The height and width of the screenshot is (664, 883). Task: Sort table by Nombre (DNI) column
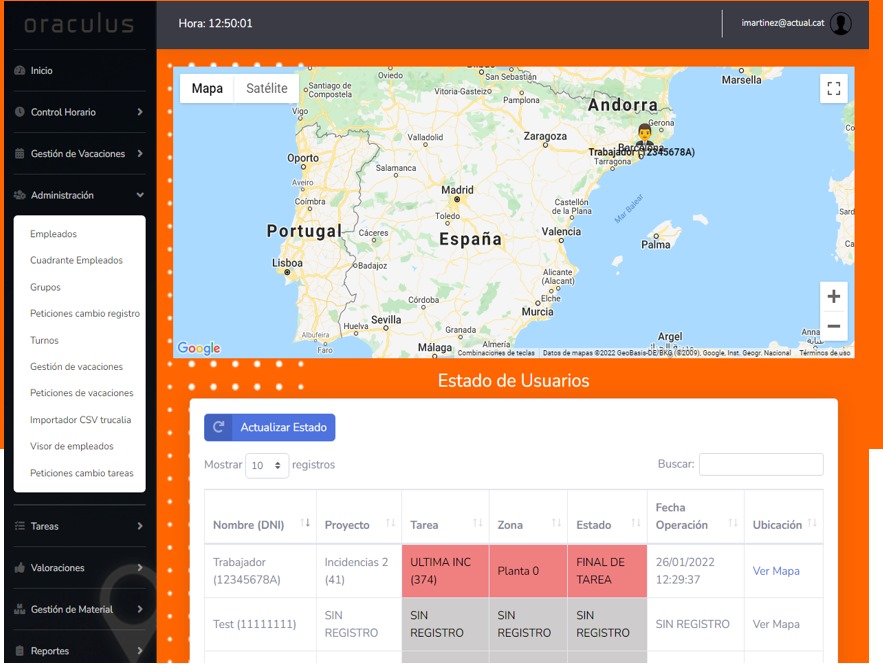point(305,524)
